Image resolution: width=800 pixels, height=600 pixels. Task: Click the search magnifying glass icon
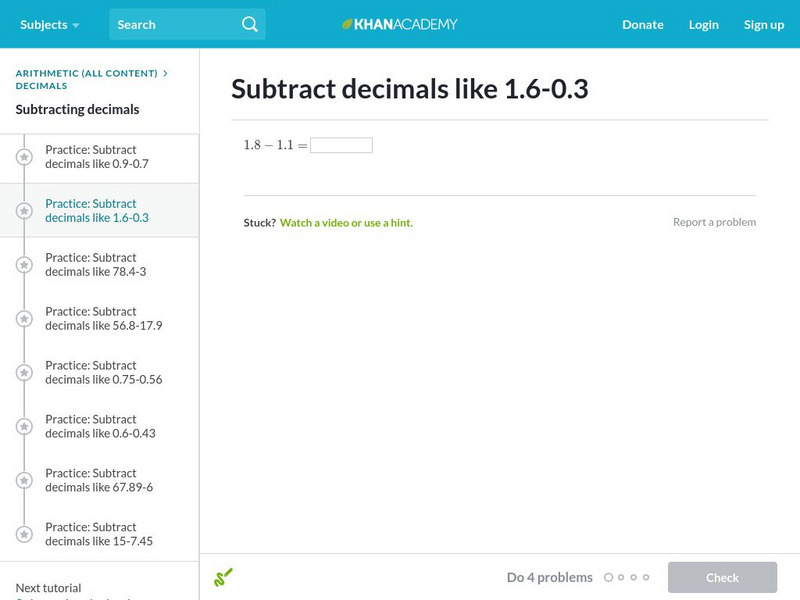[x=250, y=24]
